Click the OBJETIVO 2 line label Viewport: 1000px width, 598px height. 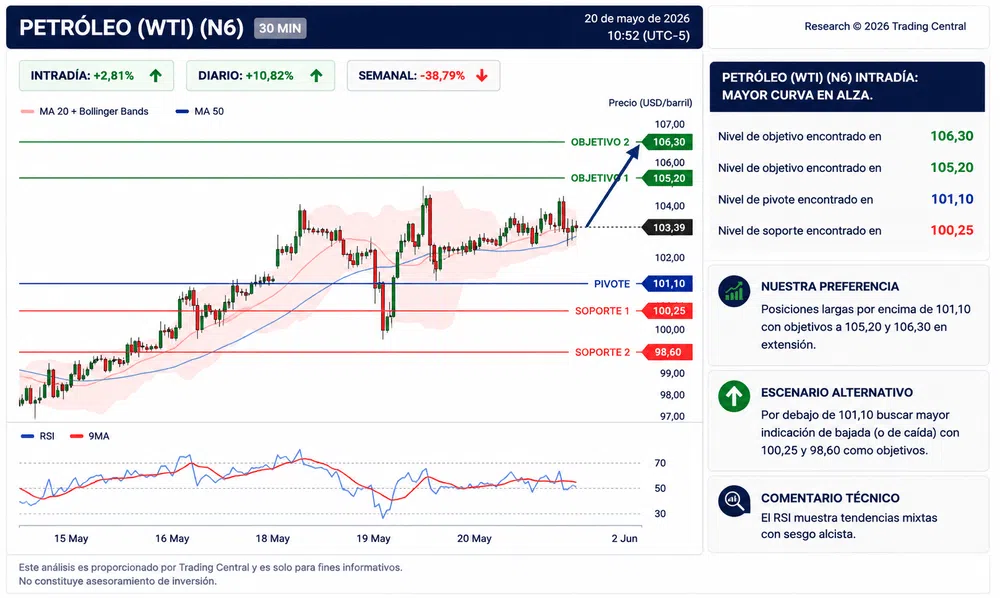[x=599, y=142]
